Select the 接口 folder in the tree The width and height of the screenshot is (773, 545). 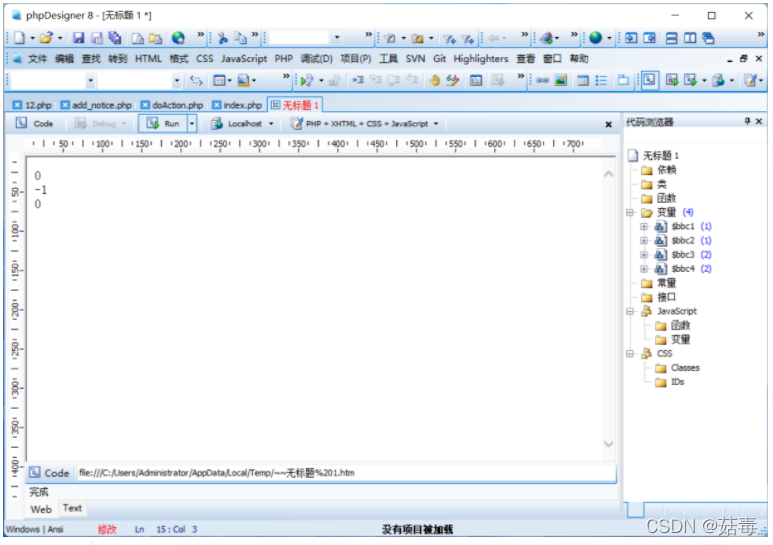[x=659, y=297]
